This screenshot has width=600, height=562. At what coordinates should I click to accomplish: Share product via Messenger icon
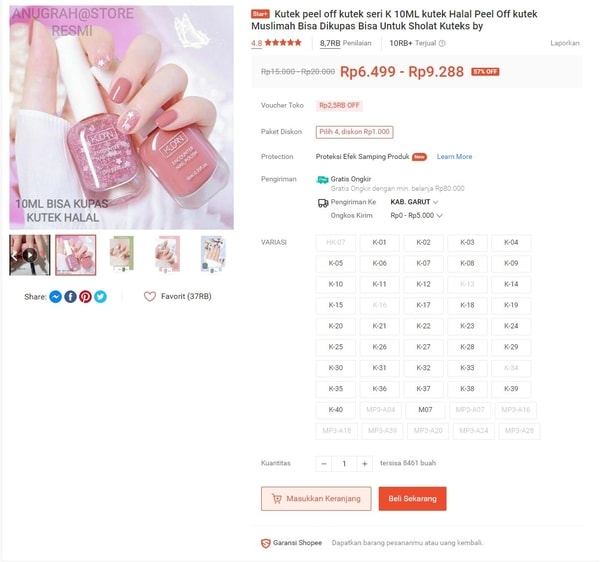click(55, 296)
